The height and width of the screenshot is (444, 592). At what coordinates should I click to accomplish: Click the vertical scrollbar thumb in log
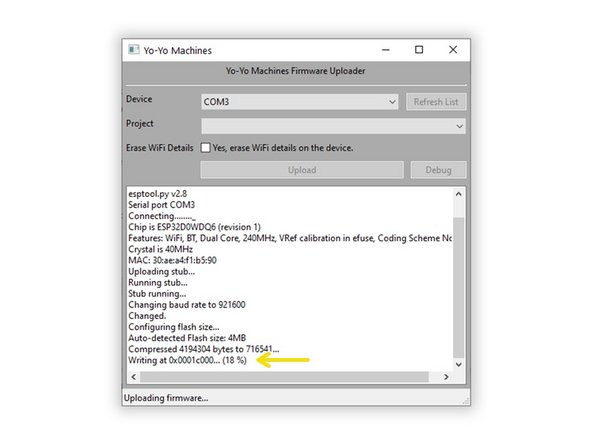pos(459,288)
